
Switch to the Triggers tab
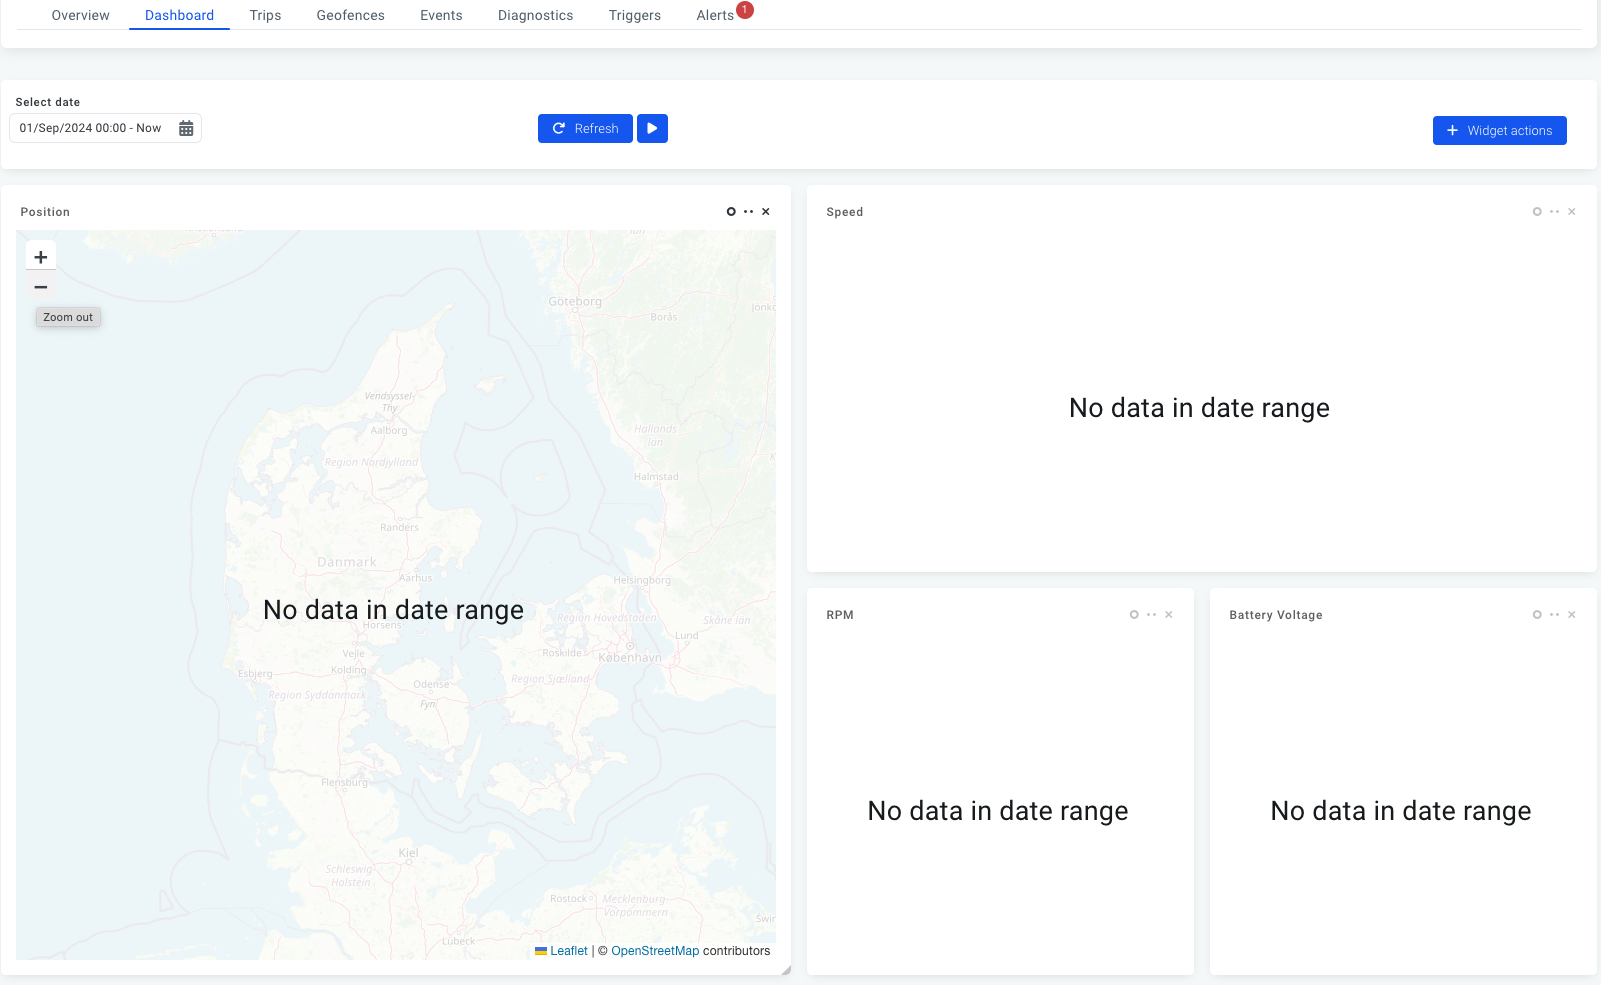coord(634,15)
